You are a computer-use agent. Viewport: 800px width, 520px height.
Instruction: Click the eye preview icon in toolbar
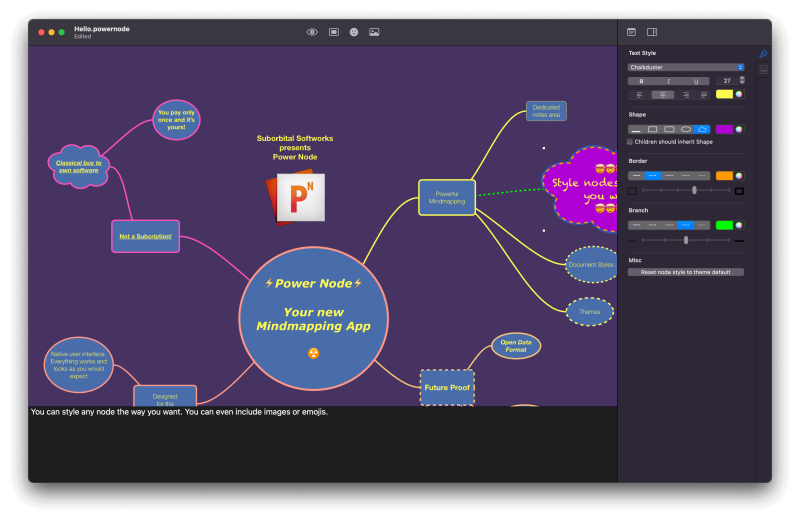pos(312,32)
